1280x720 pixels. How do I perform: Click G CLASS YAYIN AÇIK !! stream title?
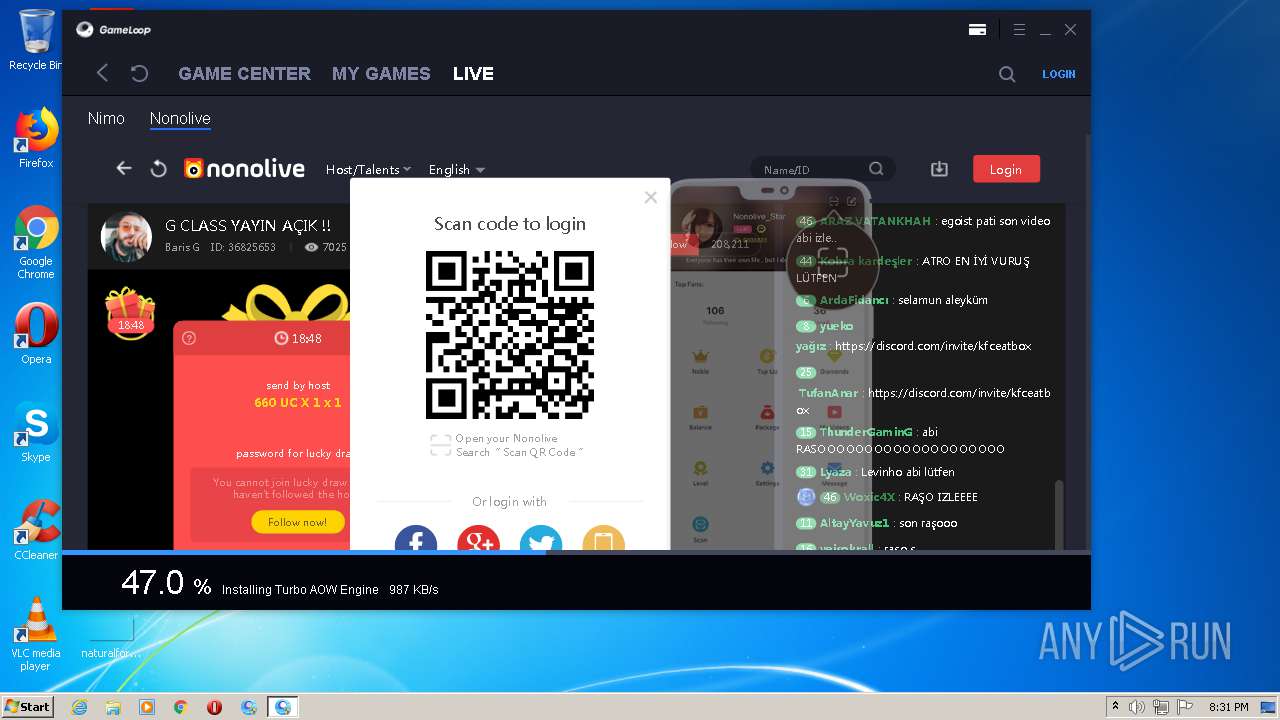[x=248, y=226]
